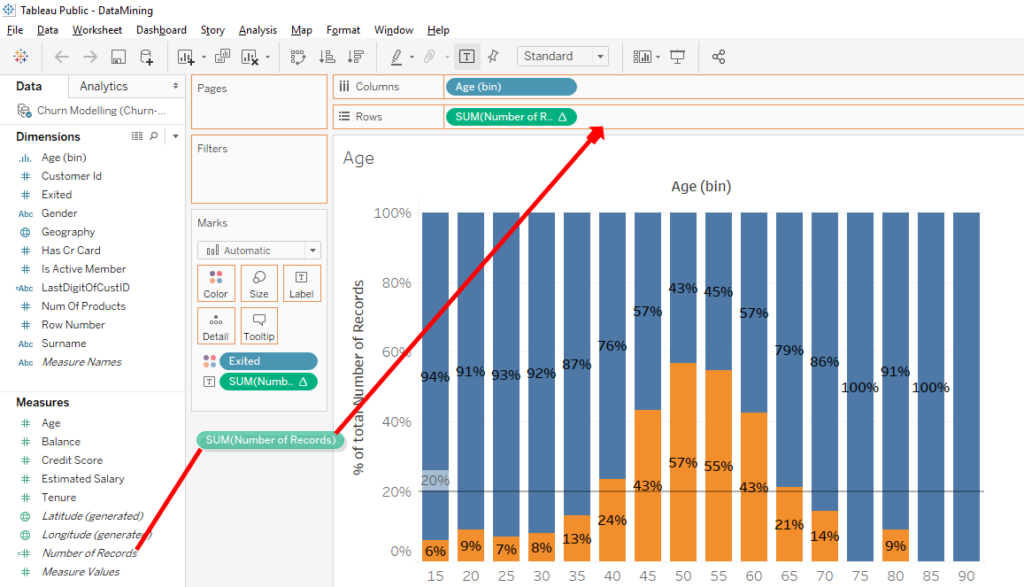The height and width of the screenshot is (587, 1024).
Task: Open the Show/Hide Cards dropdown arrow
Action: click(658, 57)
